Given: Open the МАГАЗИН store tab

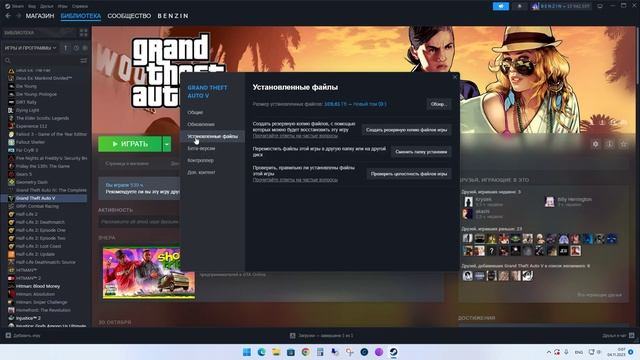Looking at the screenshot, I should pyautogui.click(x=40, y=16).
